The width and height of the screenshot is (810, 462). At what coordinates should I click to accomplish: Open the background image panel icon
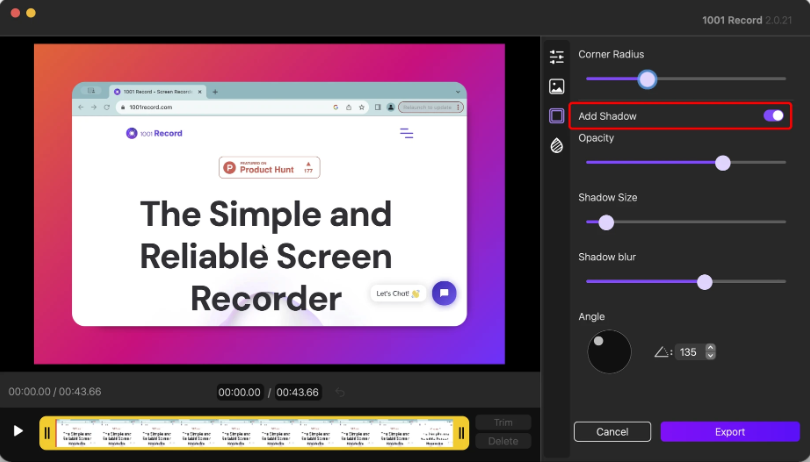tap(556, 86)
